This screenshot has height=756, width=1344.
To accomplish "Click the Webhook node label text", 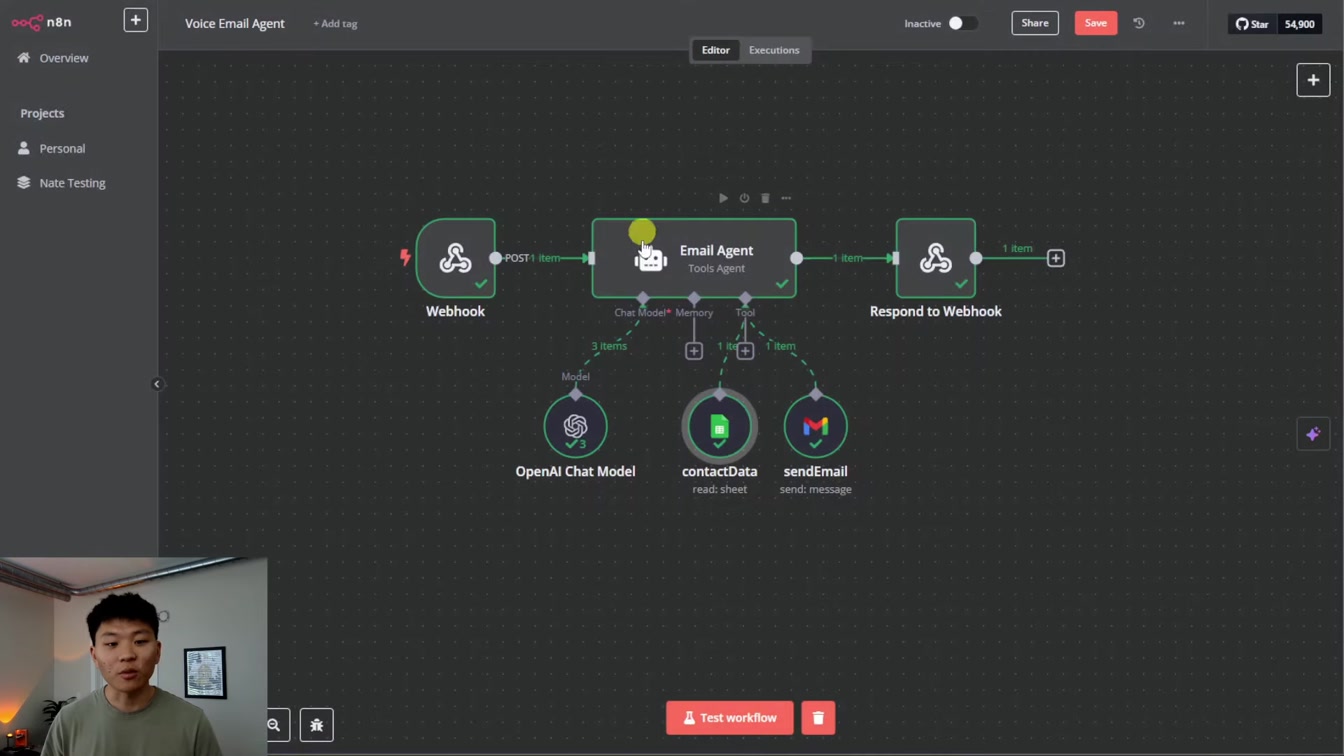I will [x=455, y=311].
